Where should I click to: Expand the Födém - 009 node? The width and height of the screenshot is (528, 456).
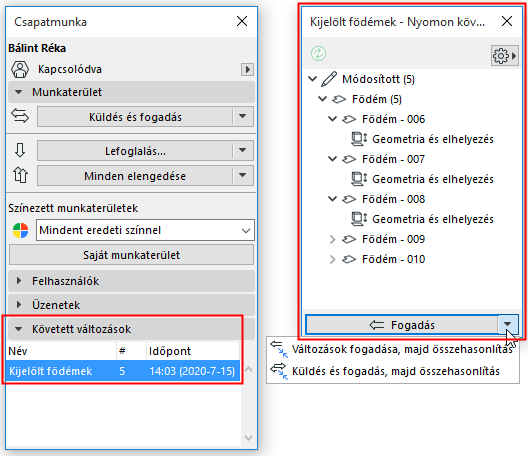click(x=333, y=239)
